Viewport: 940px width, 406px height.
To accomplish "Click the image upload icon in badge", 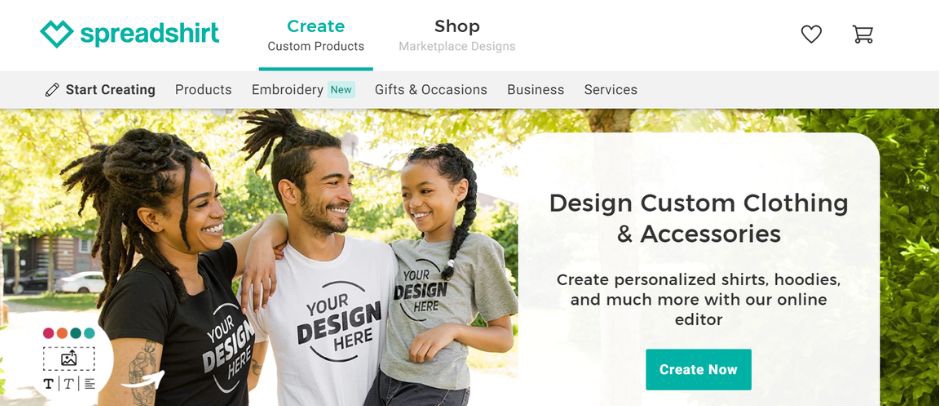I will click(69, 359).
